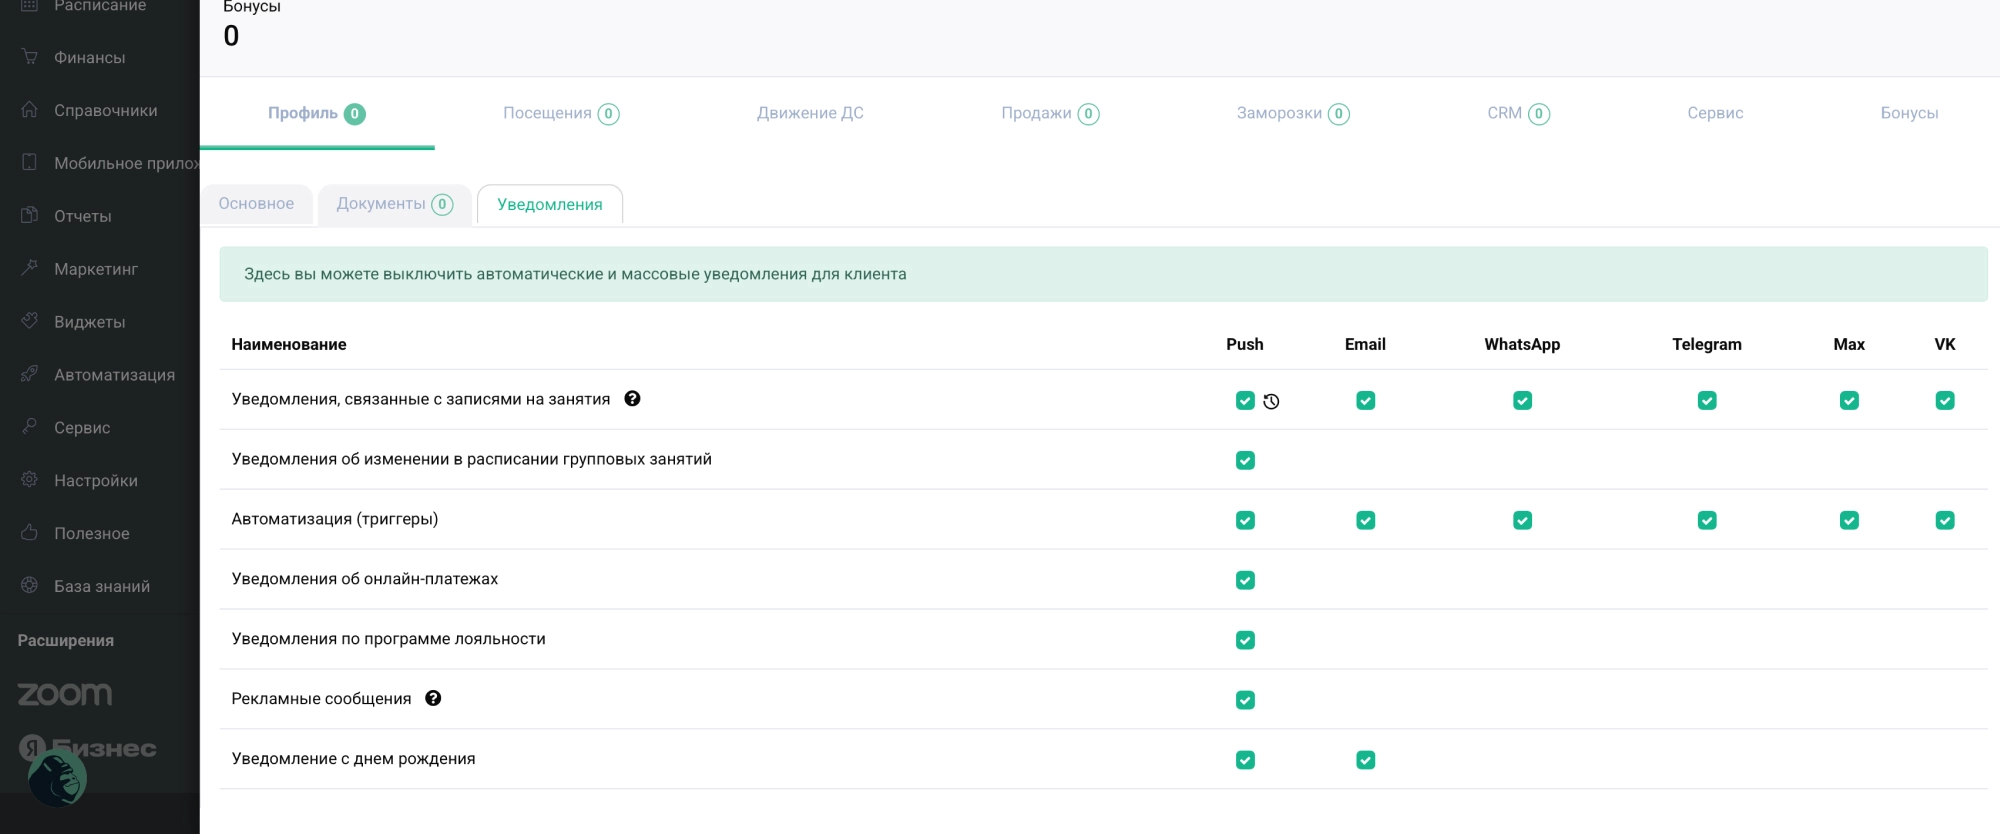Click help icon next to class booking notifications
This screenshot has width=2000, height=834.
point(632,398)
